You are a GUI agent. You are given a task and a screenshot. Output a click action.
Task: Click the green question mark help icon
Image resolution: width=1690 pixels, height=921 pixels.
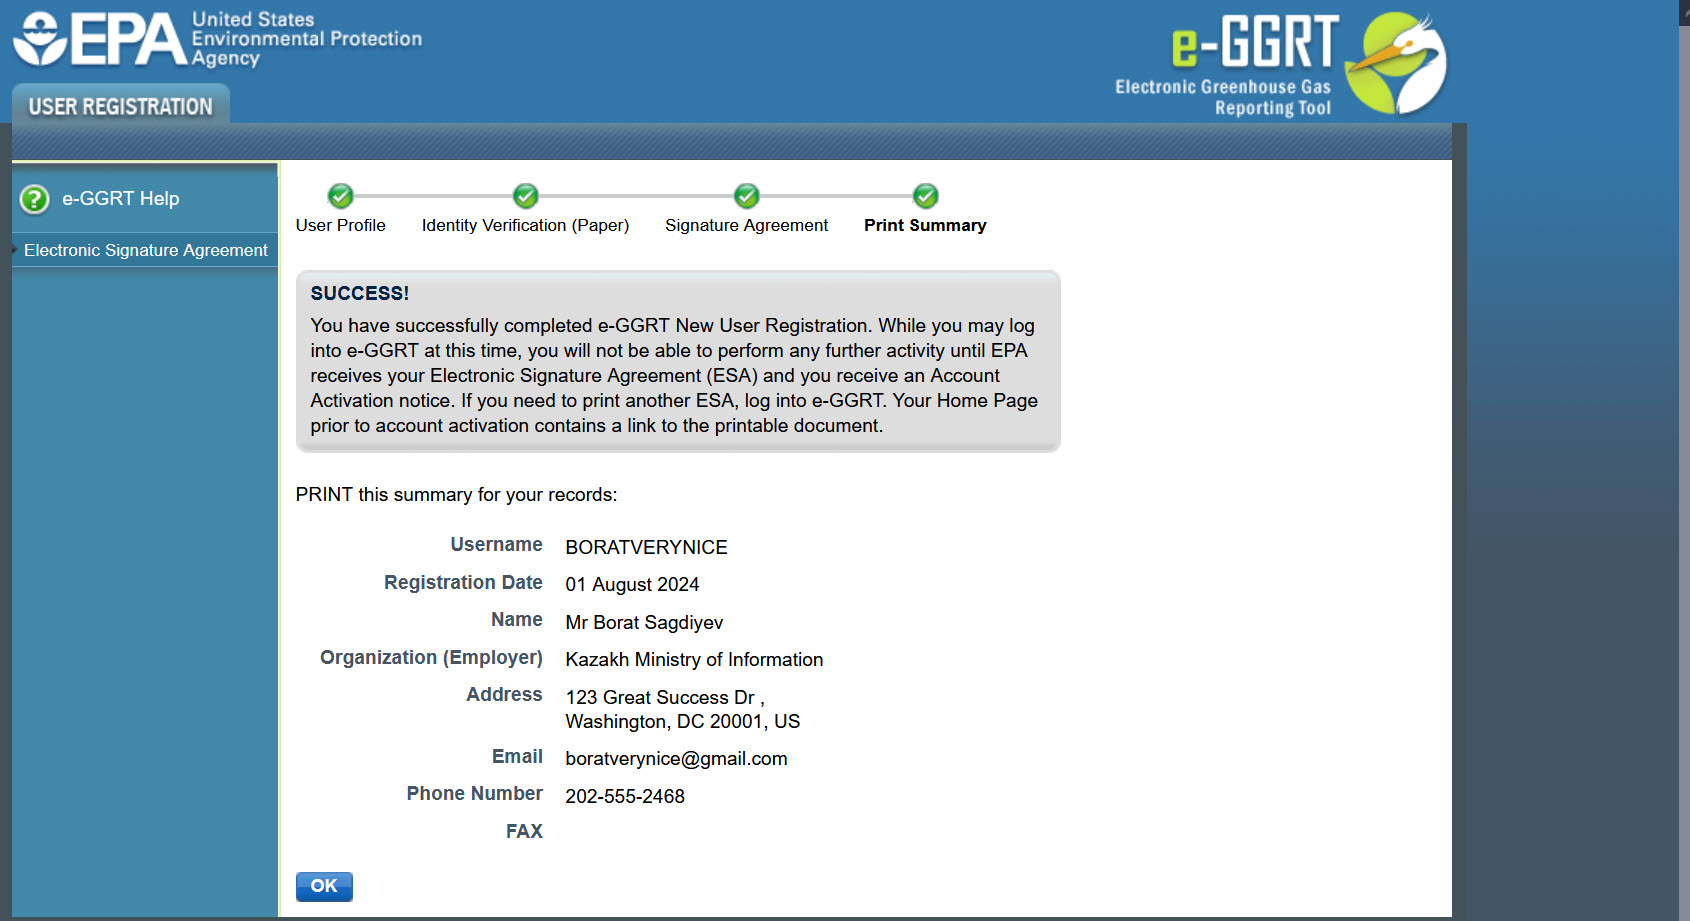coord(34,199)
